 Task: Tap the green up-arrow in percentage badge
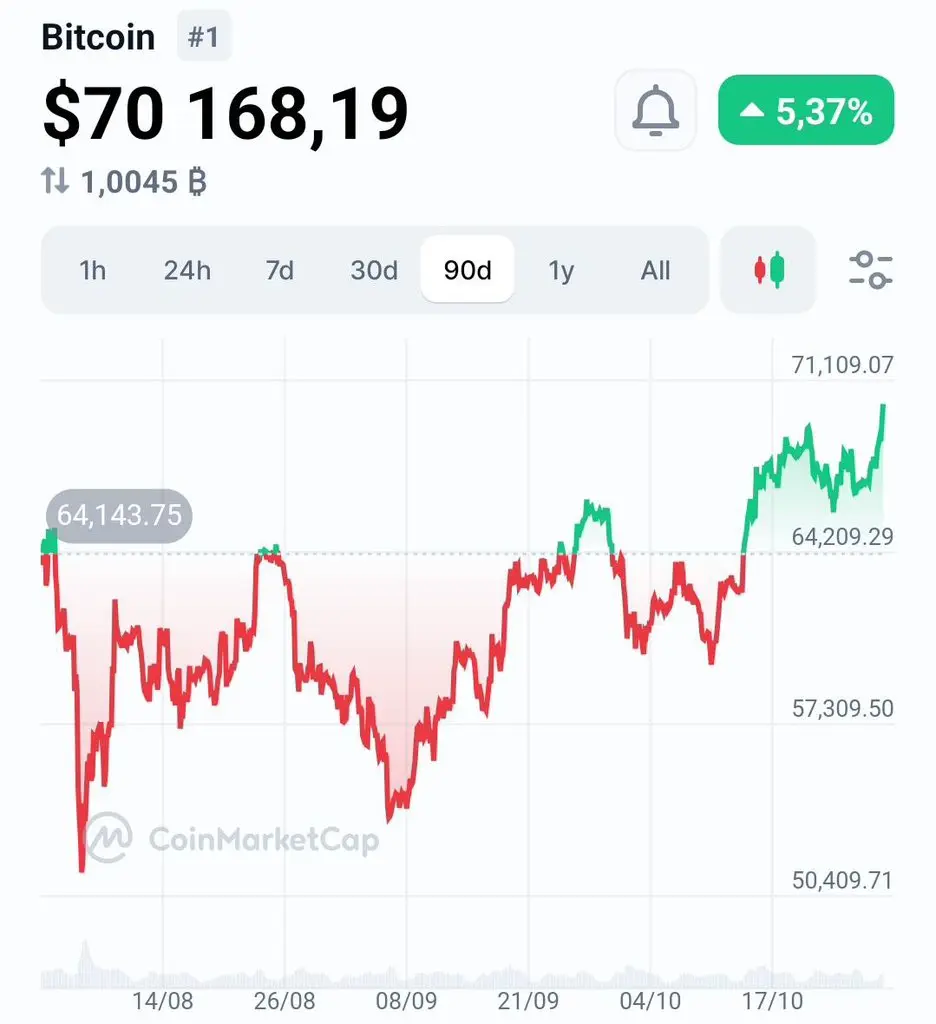752,110
